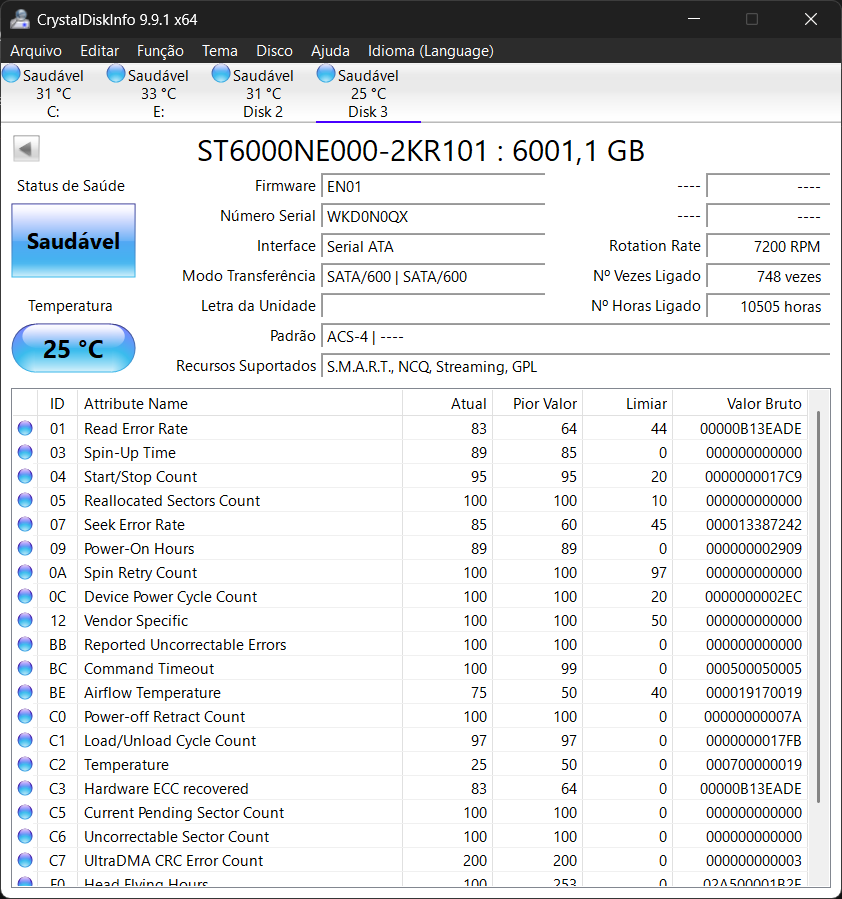
Task: Click the Valor Bruto column header
Action: tap(739, 404)
